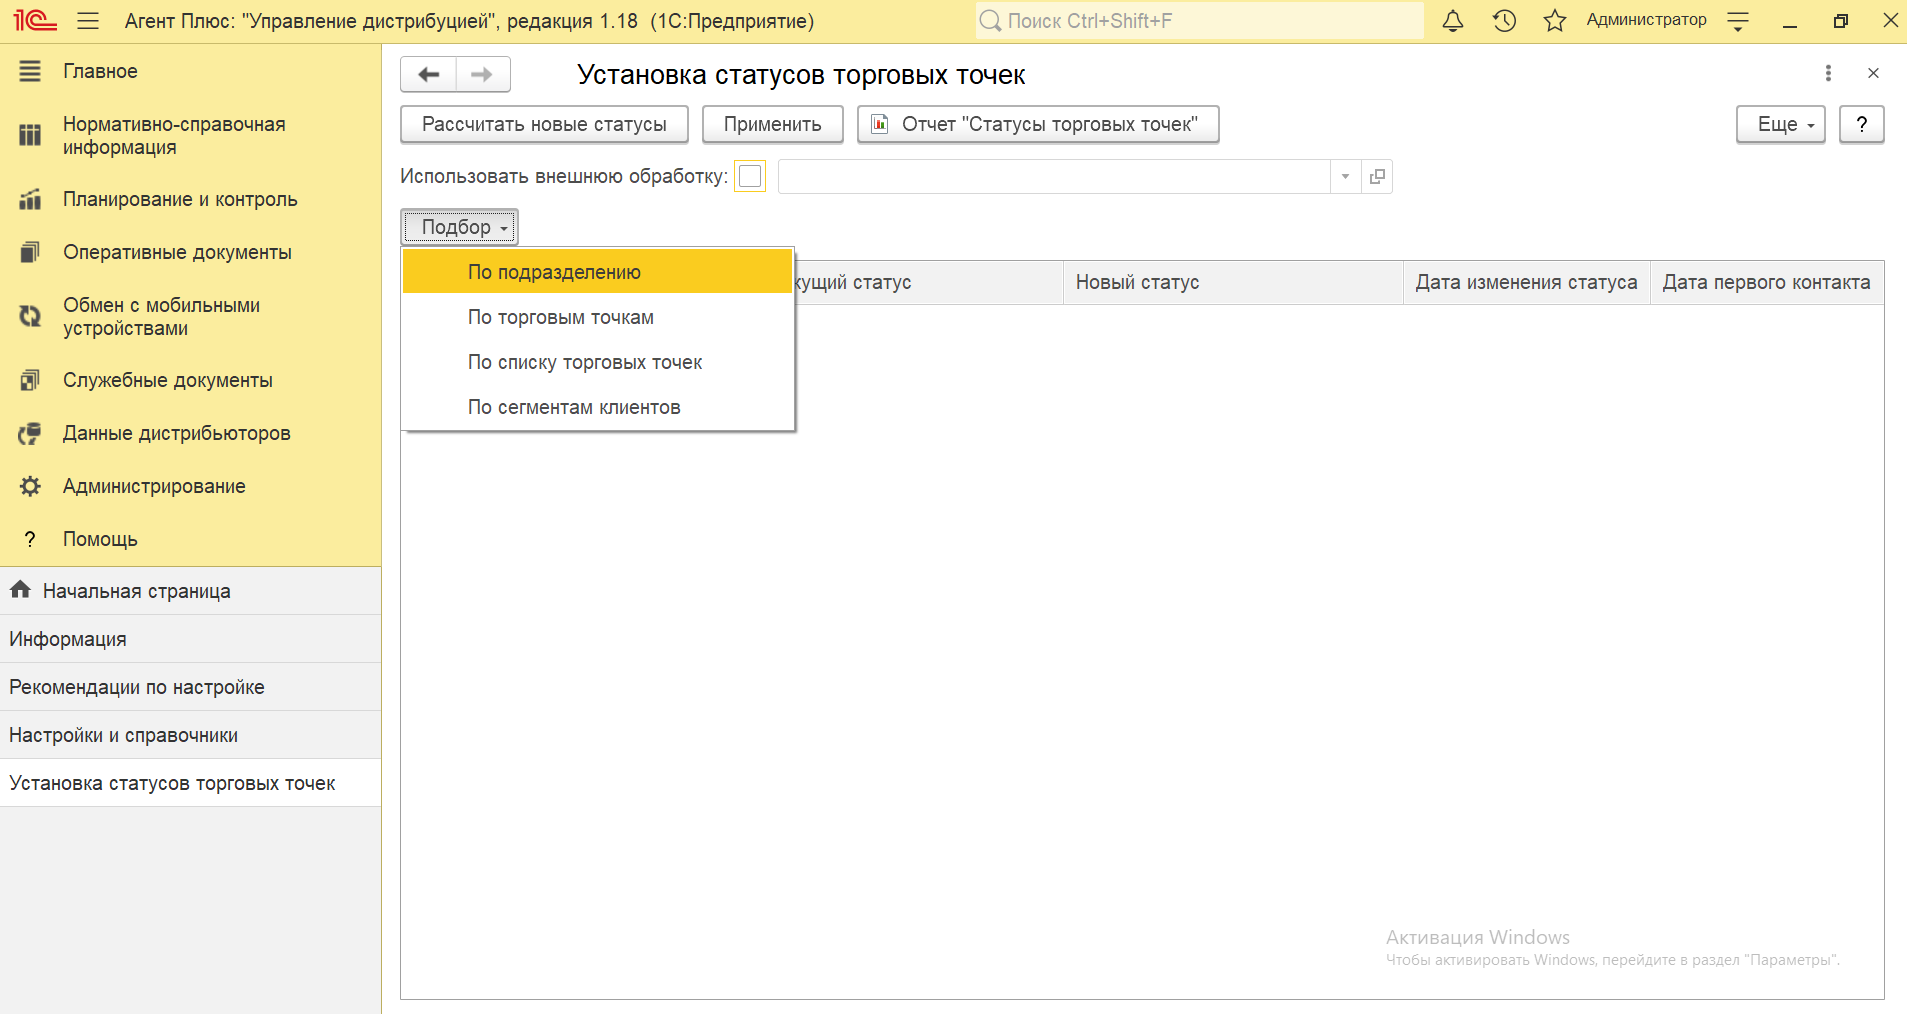Choose По сегментам клиентов option
The height and width of the screenshot is (1014, 1907).
(573, 407)
